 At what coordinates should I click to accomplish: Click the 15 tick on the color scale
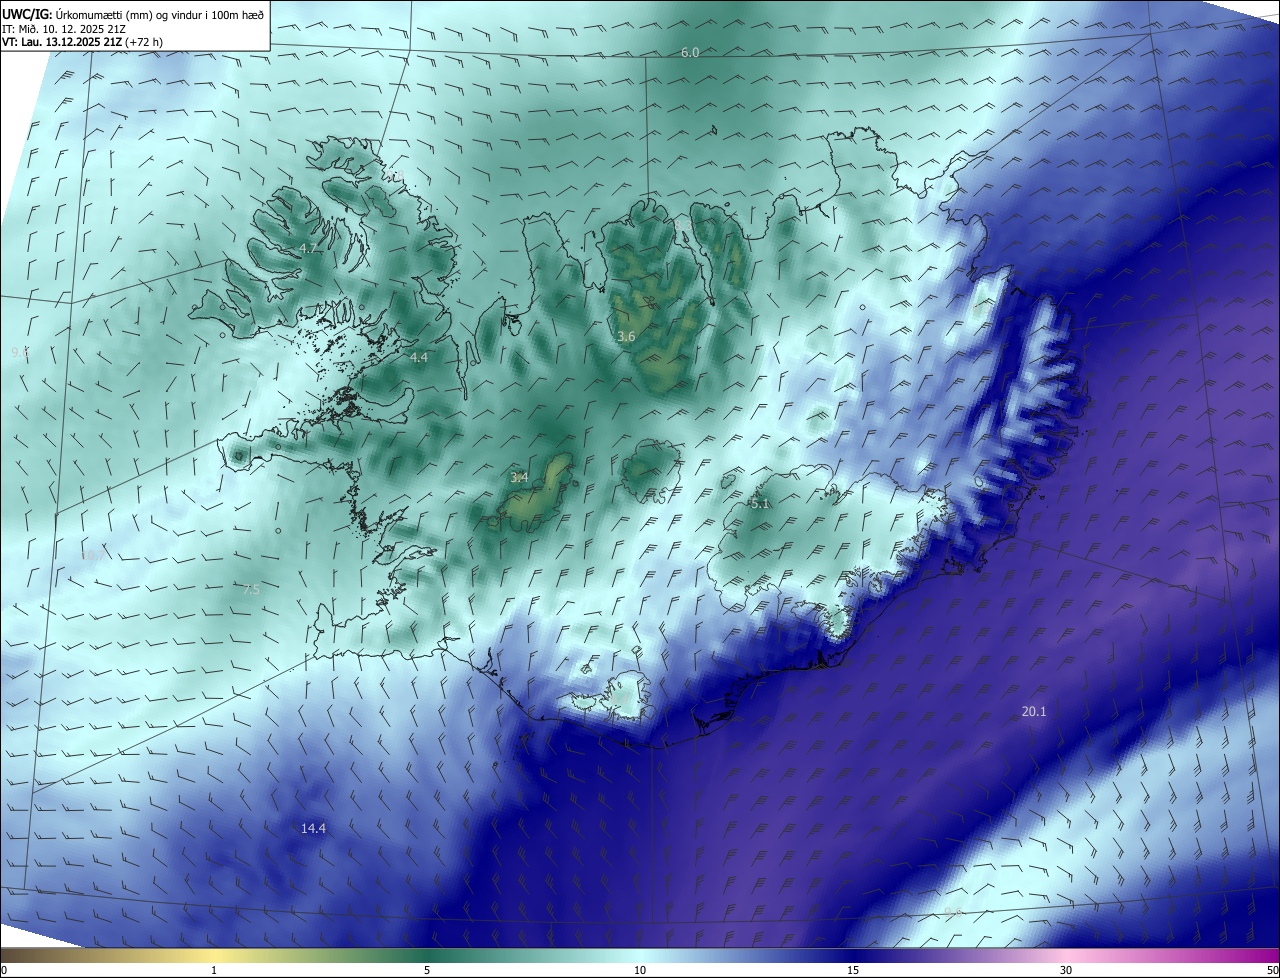(853, 970)
